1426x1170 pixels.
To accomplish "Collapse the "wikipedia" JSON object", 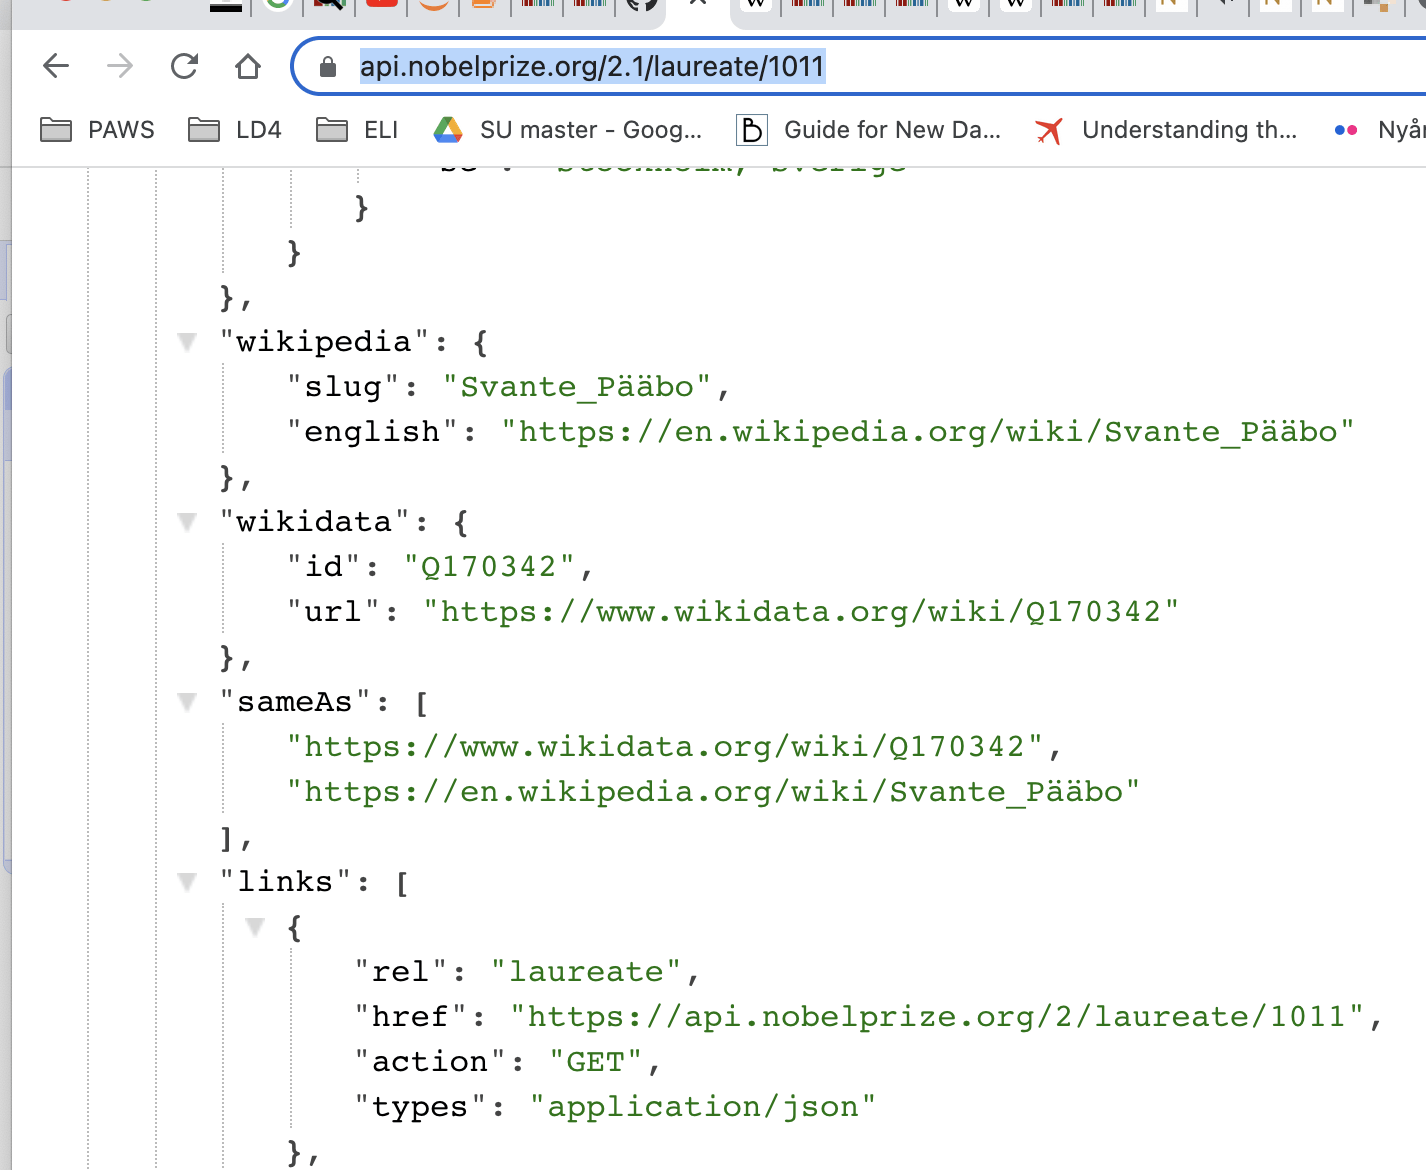I will [187, 342].
